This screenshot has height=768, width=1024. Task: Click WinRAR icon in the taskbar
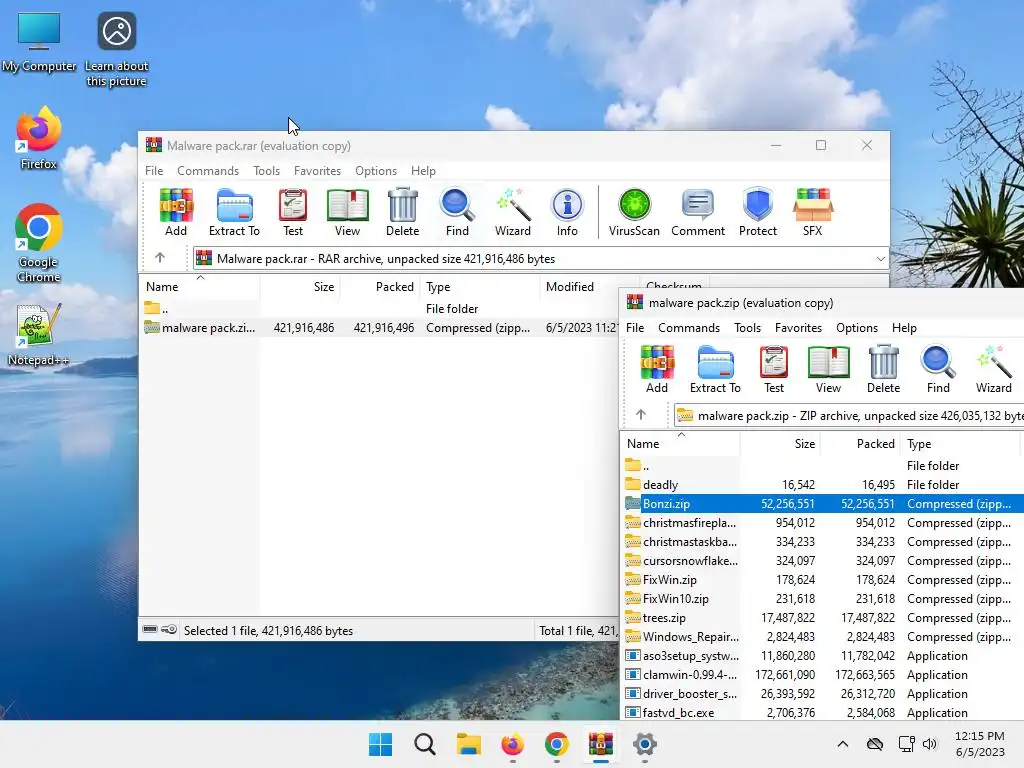601,744
